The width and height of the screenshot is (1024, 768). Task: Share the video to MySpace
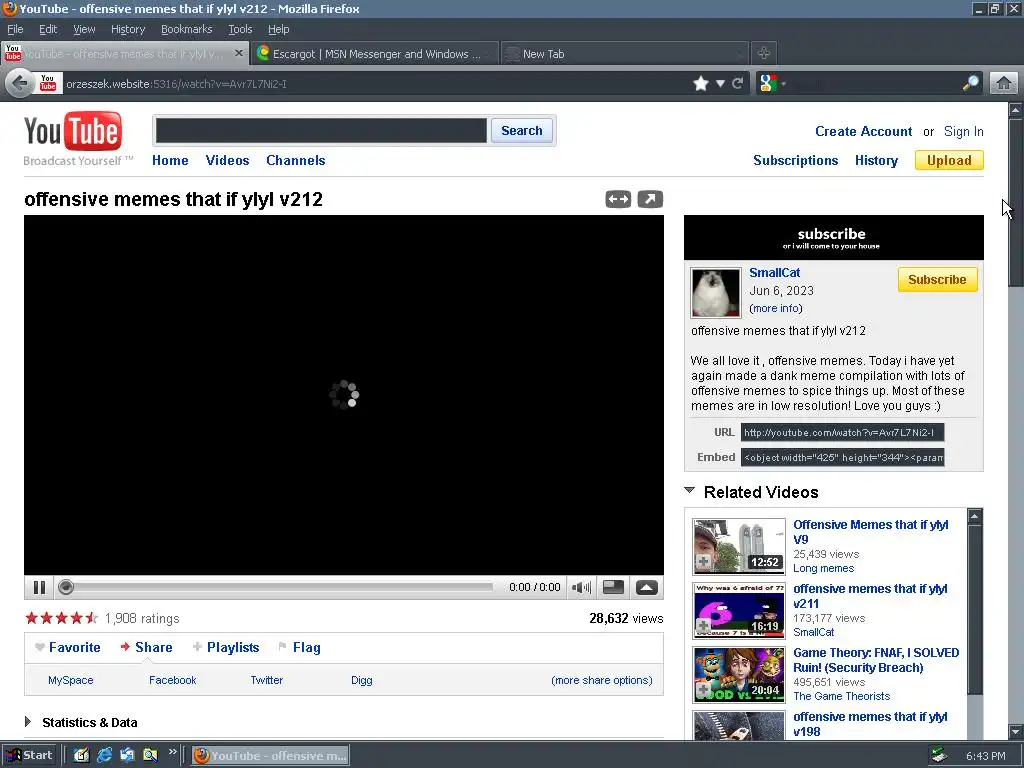point(71,680)
